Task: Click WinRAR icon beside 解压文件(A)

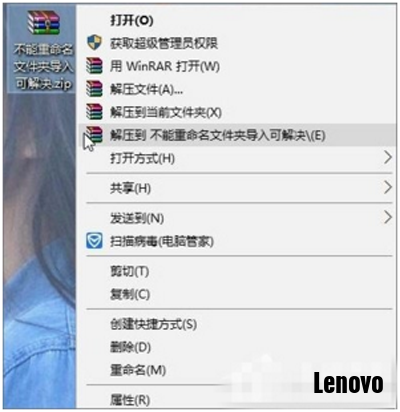Action: [x=94, y=89]
